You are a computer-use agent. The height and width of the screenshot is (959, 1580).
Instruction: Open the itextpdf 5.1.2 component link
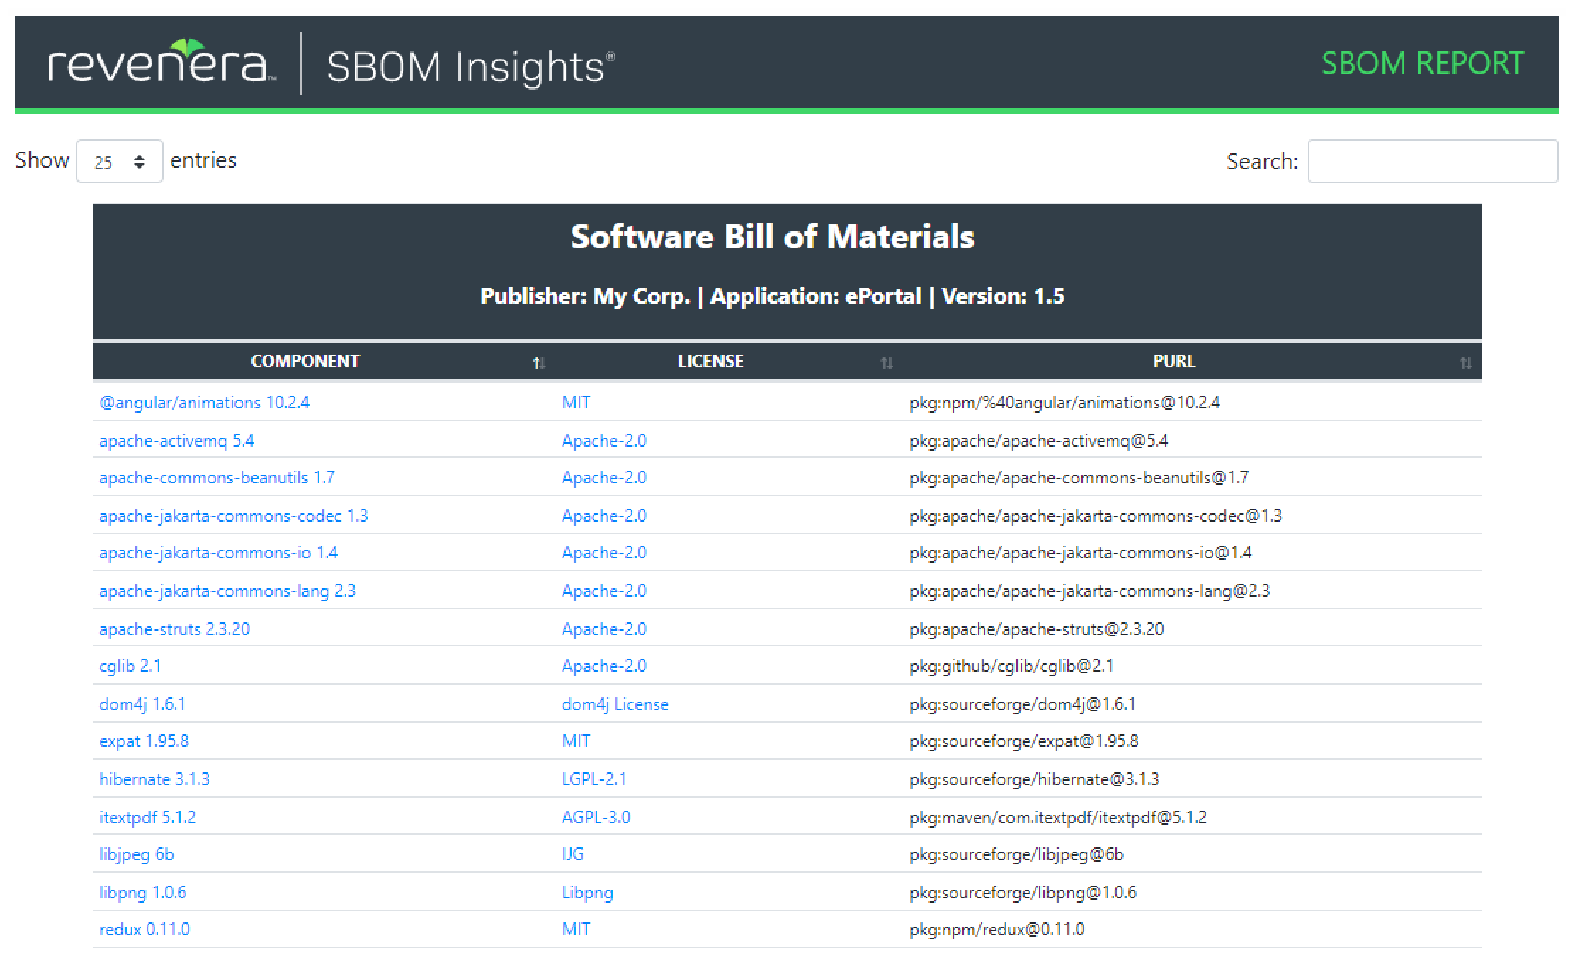coord(147,817)
